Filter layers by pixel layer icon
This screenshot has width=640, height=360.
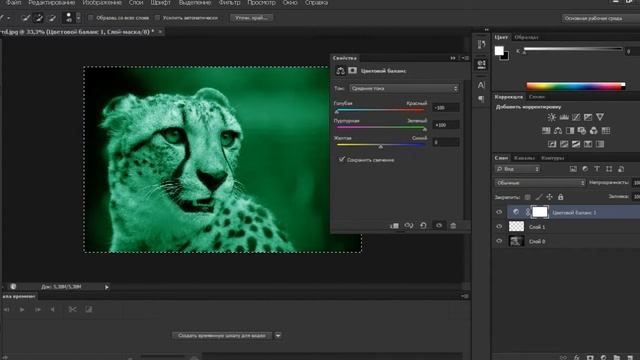(x=573, y=169)
